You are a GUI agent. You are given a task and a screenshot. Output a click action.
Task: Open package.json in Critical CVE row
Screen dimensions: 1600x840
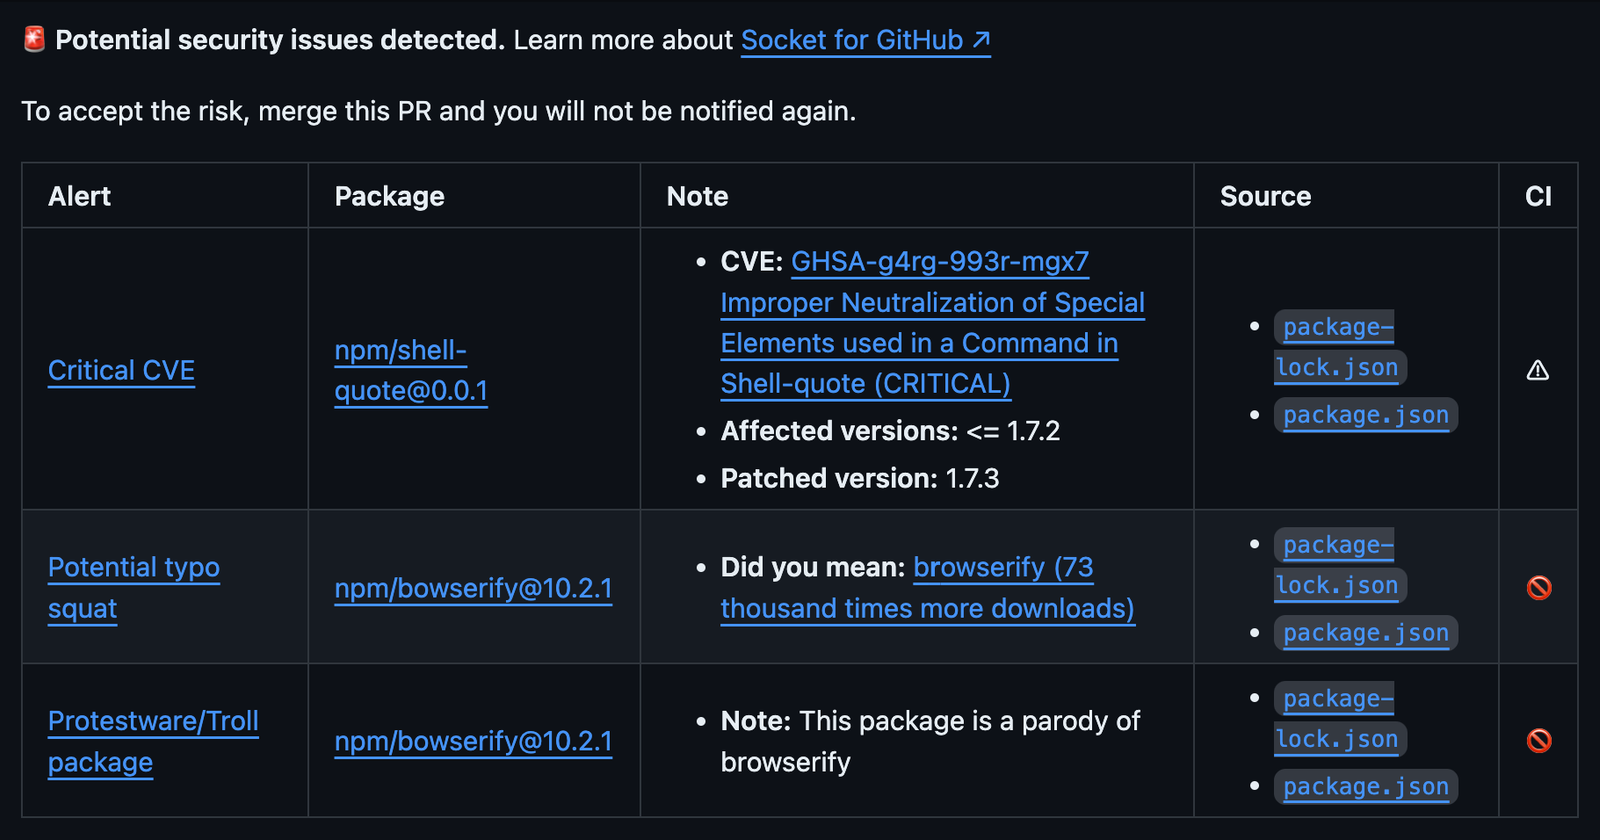tap(1366, 415)
